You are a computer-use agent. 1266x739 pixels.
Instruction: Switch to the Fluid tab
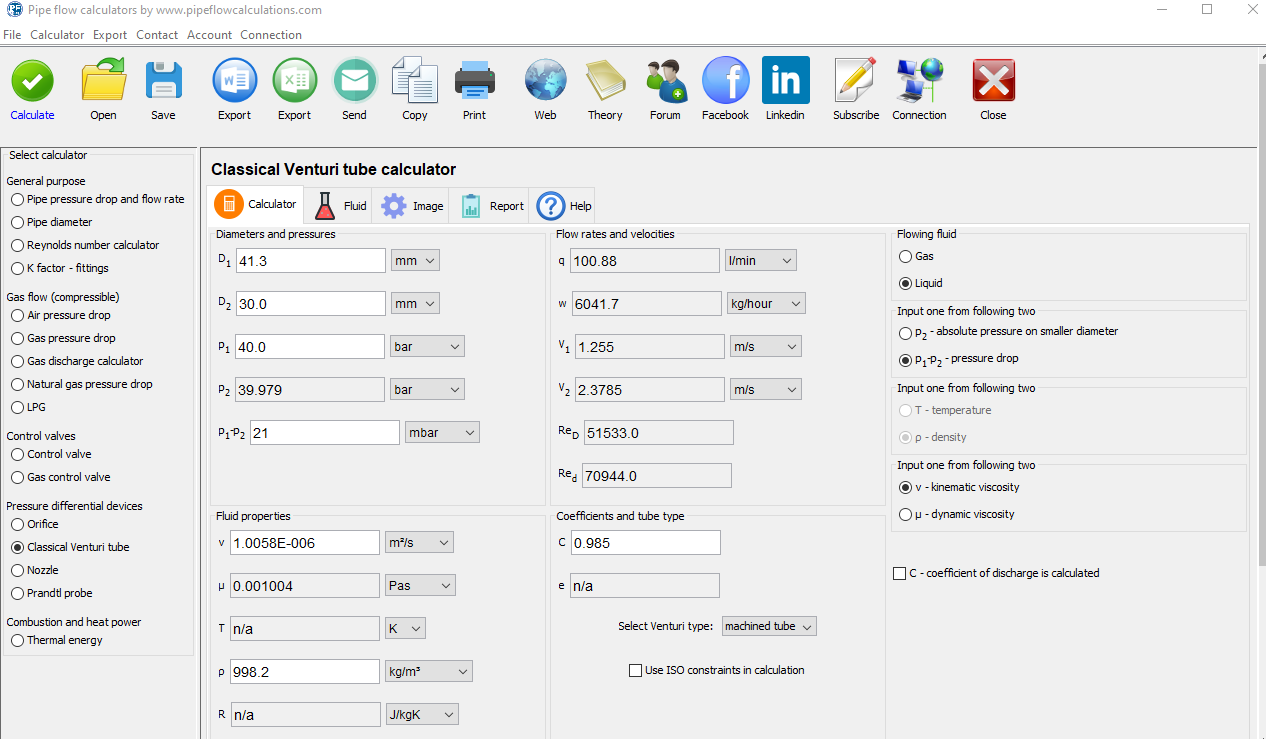[x=341, y=206]
